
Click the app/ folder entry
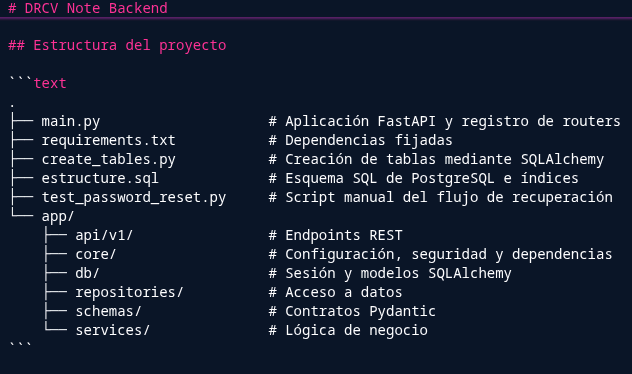coord(58,216)
